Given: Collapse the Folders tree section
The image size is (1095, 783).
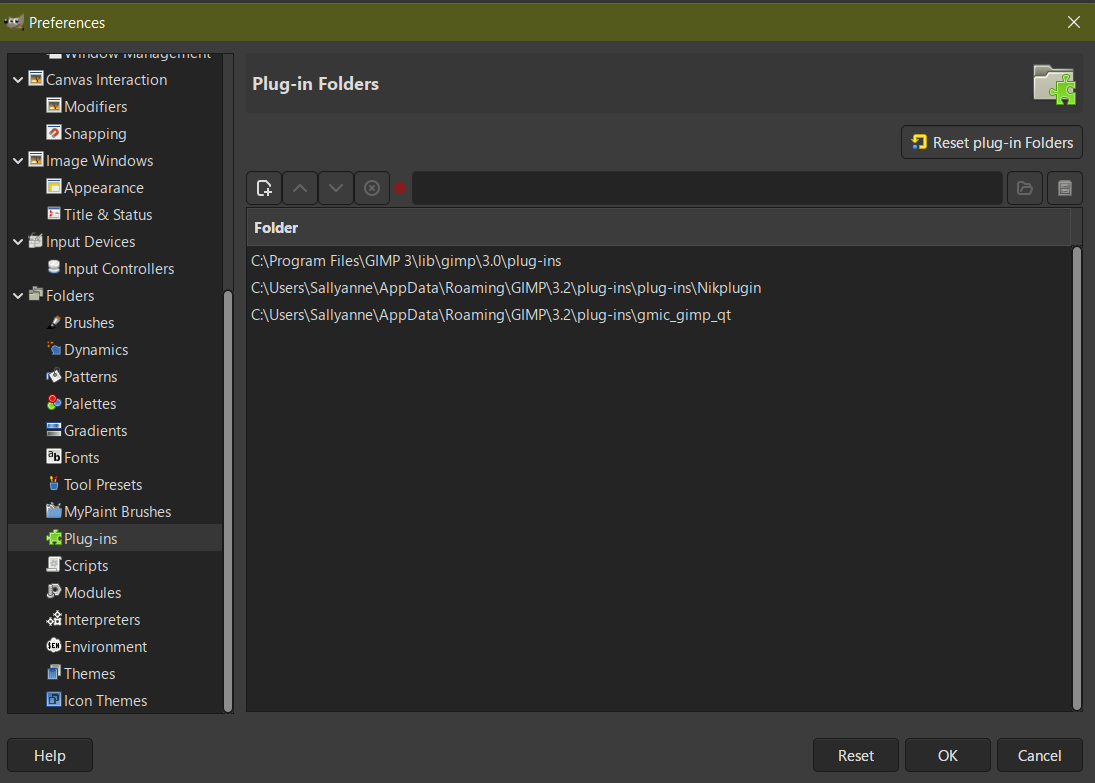Looking at the screenshot, I should 18,295.
